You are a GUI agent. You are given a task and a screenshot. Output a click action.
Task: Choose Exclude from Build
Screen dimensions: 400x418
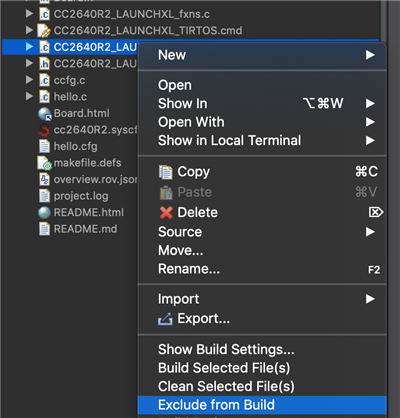pos(262,405)
